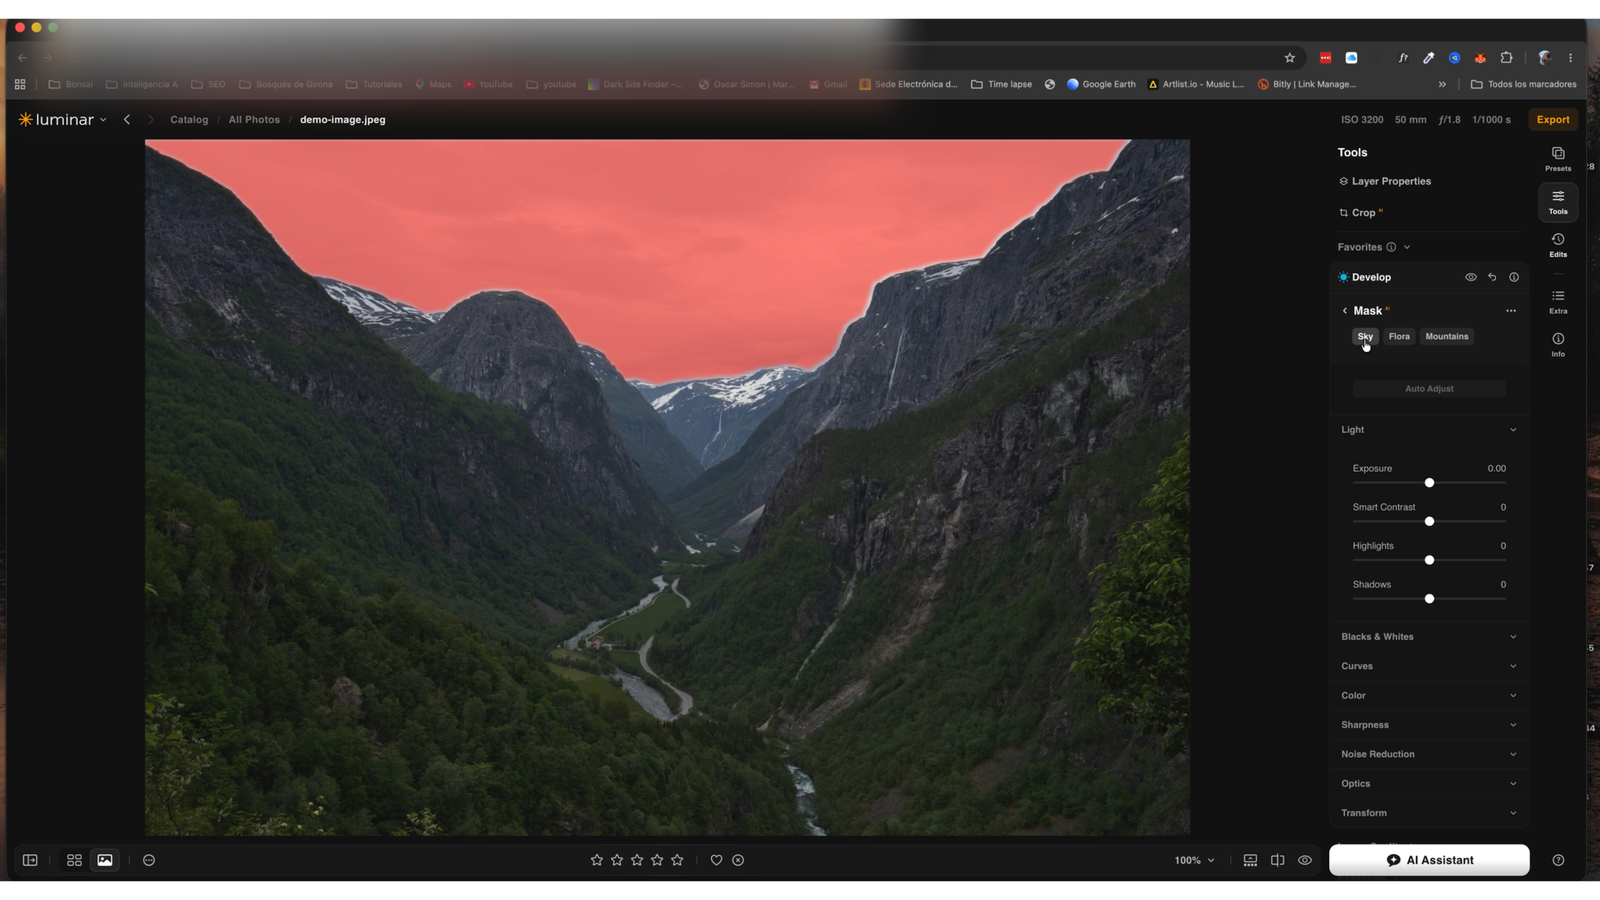Viewport: 1600px width, 900px height.
Task: Toggle the left sidebar panel
Action: tap(30, 860)
